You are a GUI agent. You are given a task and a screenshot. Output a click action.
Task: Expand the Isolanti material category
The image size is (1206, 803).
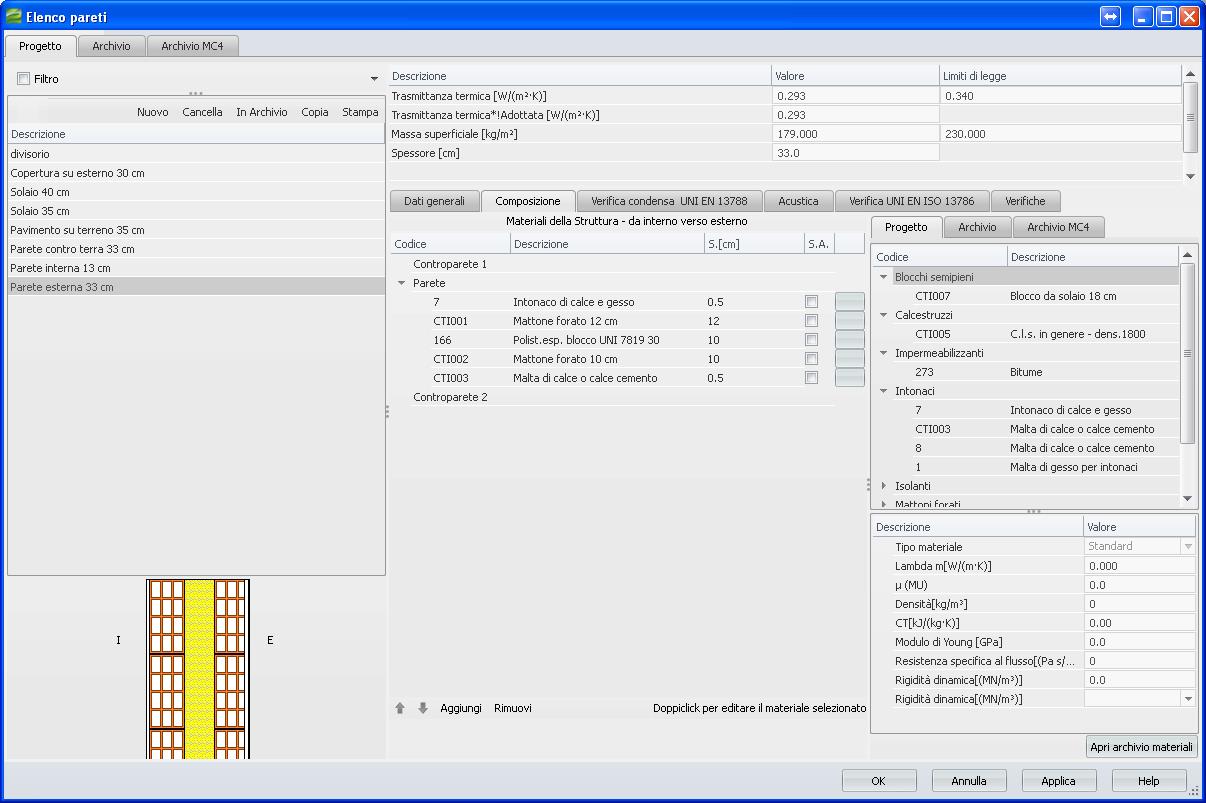[x=884, y=486]
